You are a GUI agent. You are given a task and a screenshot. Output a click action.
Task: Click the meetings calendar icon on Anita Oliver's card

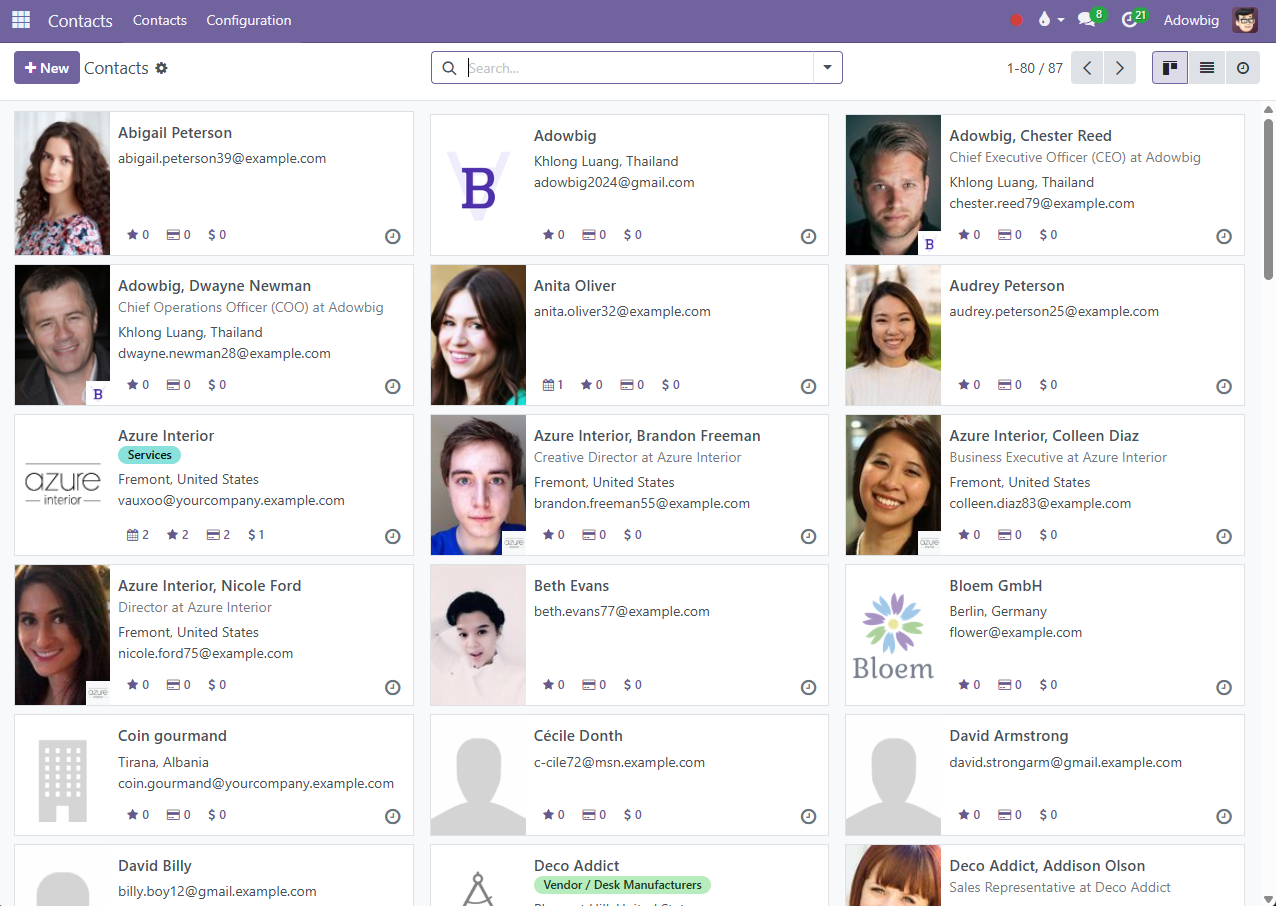pyautogui.click(x=548, y=385)
